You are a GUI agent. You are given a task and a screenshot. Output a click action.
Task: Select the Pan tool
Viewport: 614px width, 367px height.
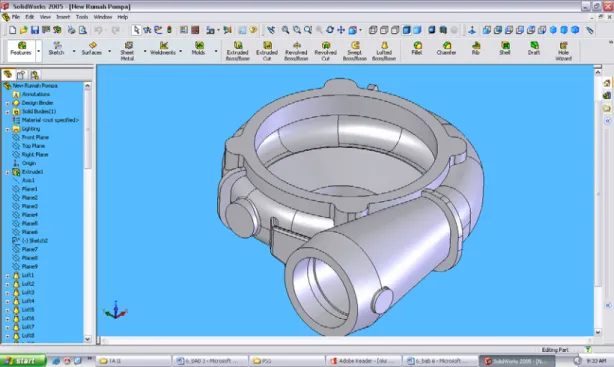[x=341, y=30]
